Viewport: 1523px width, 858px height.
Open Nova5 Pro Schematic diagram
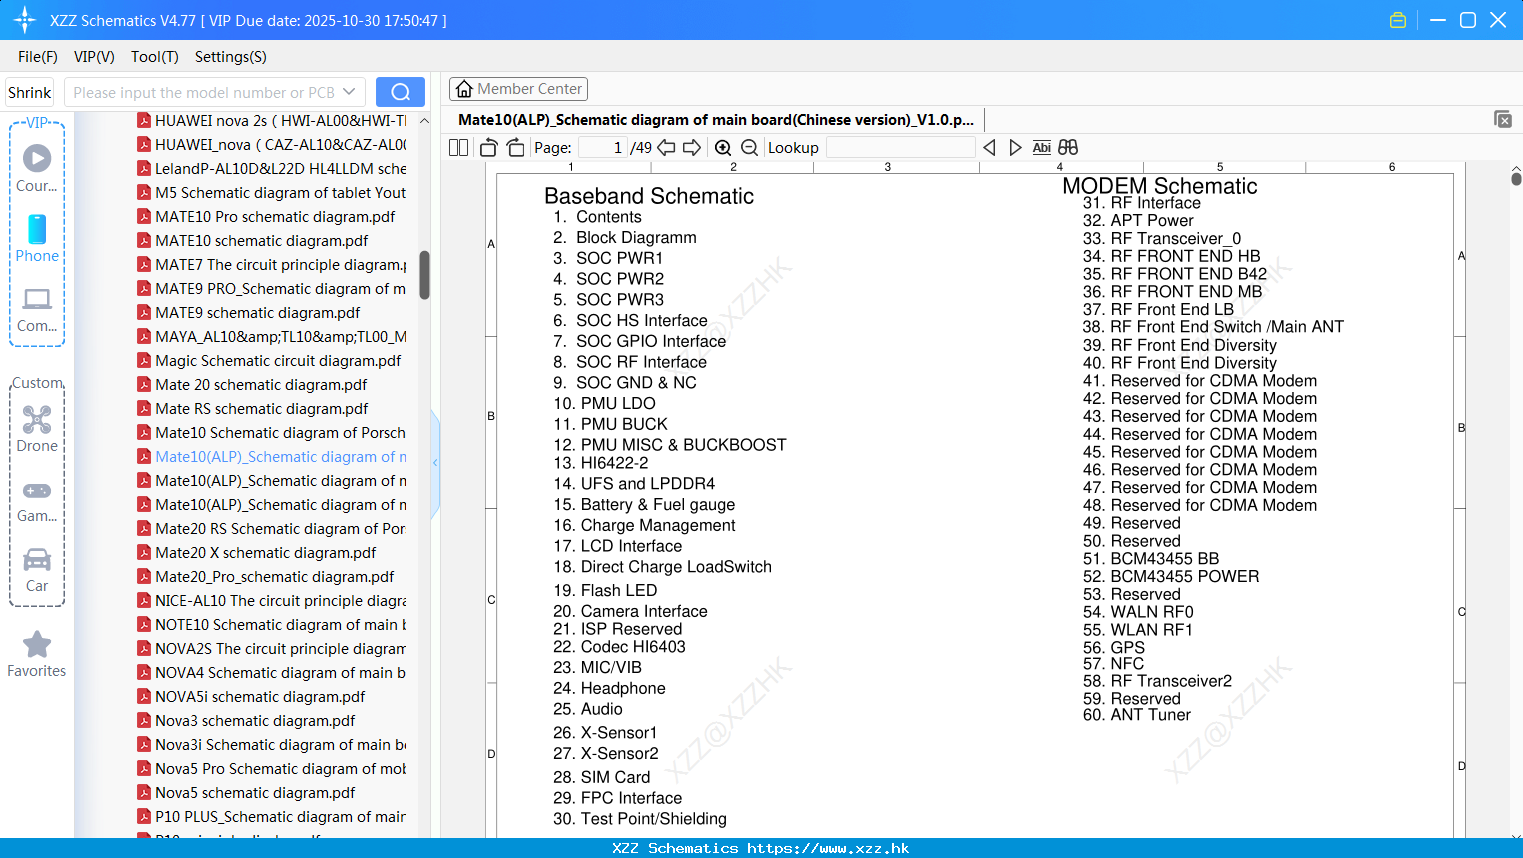[272, 768]
